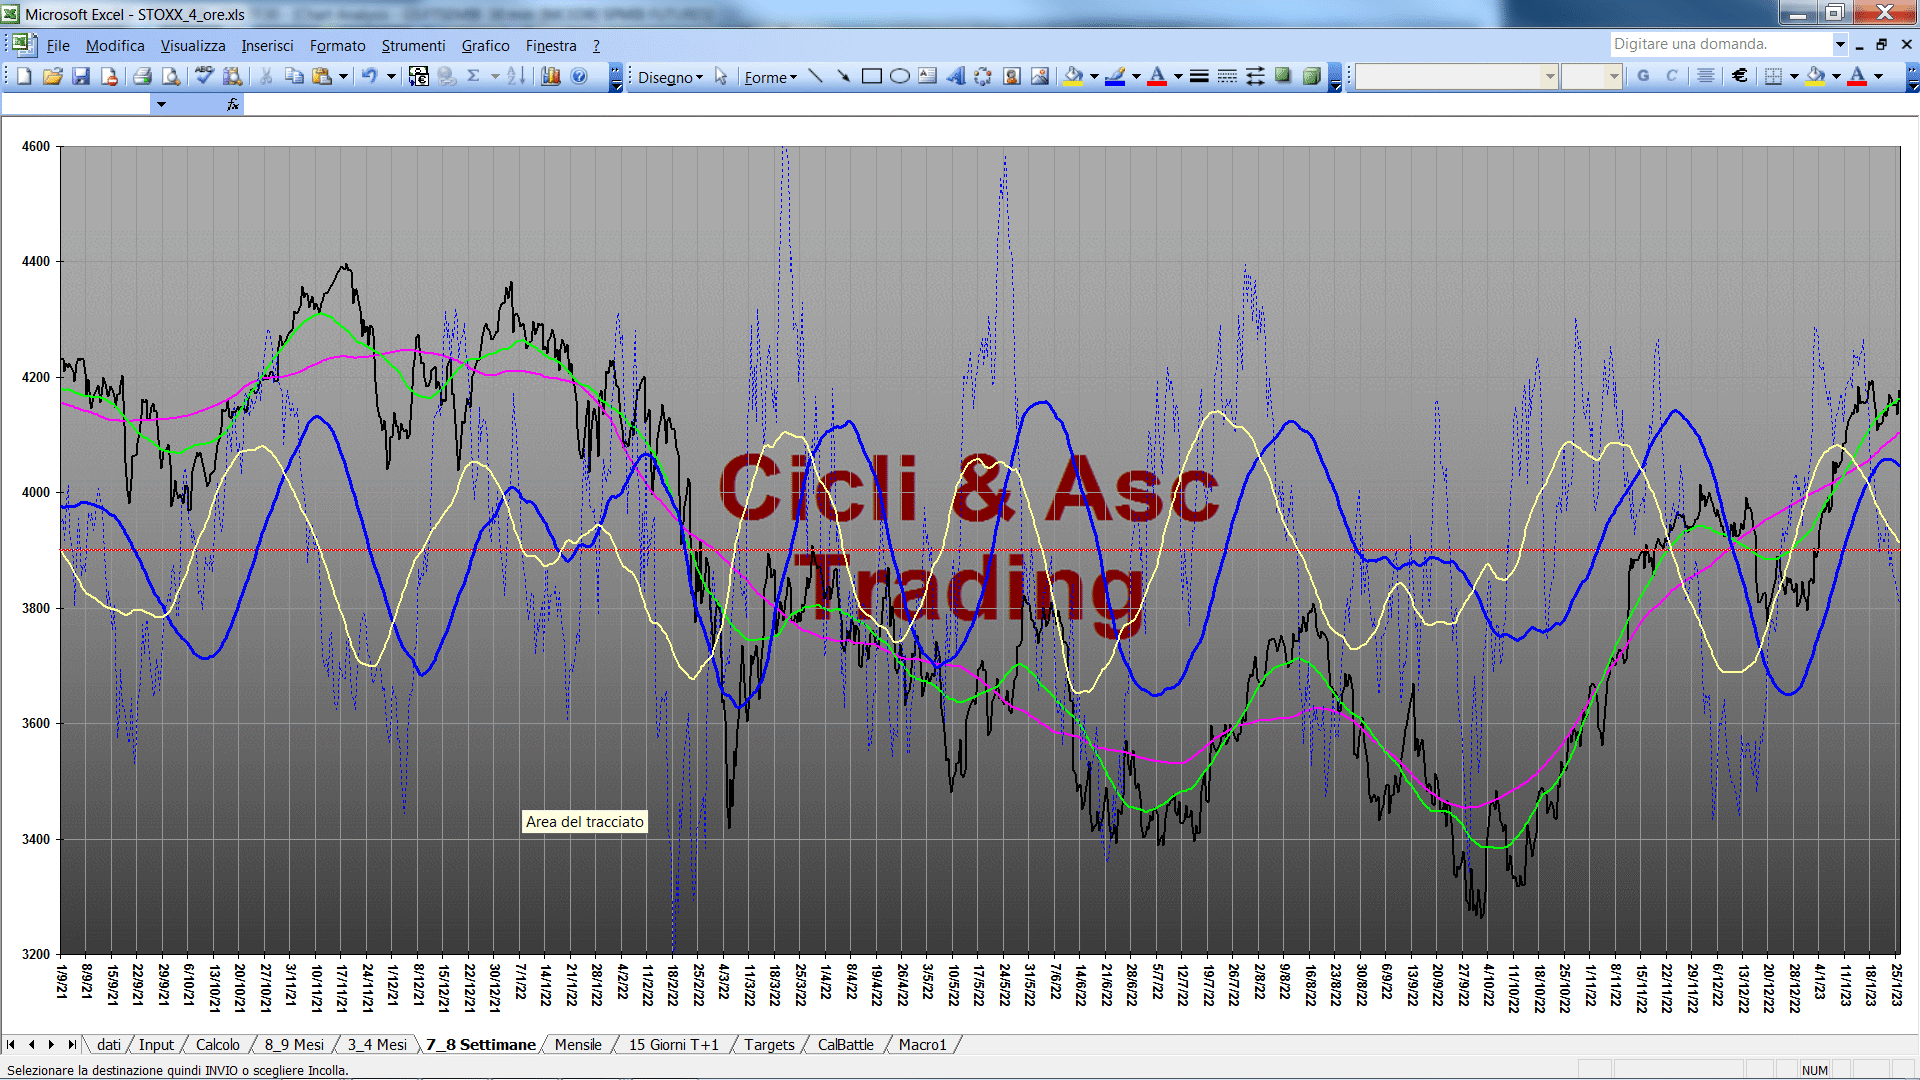Choose the Select Objects arrow cursor

721,77
